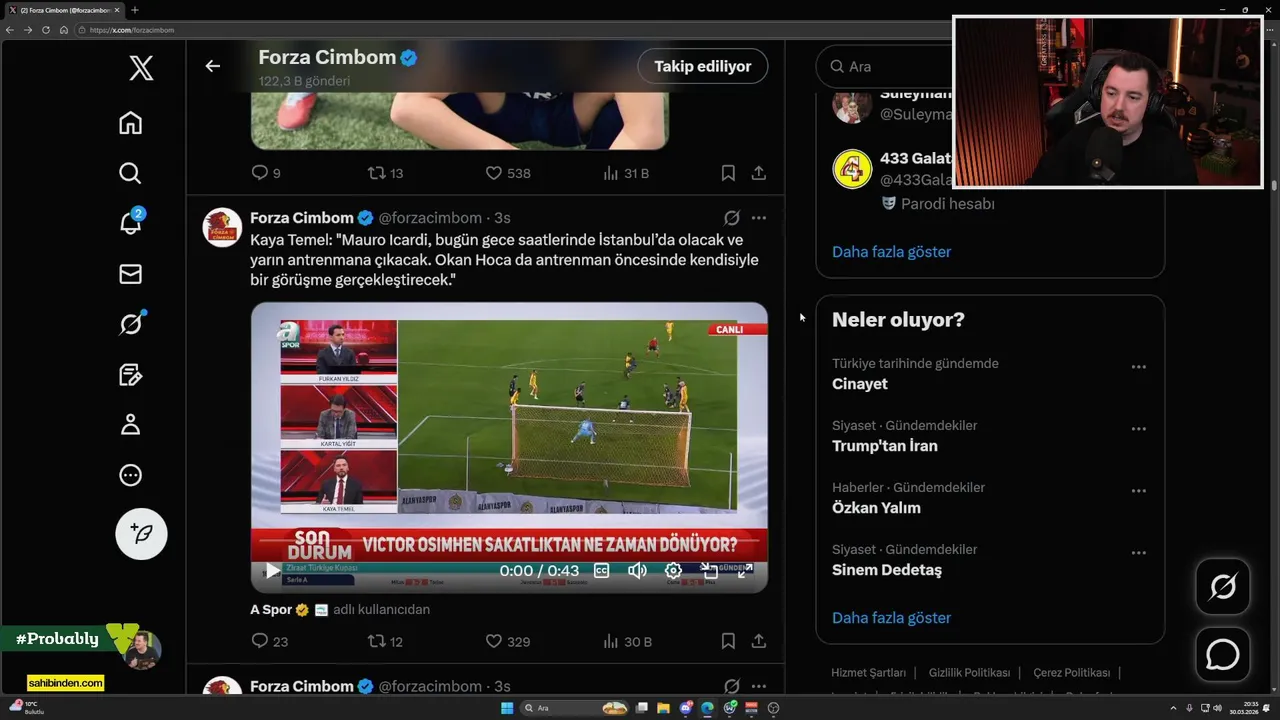
Task: Open three-dot menu for Sinem Dedetaş
Action: click(1138, 553)
